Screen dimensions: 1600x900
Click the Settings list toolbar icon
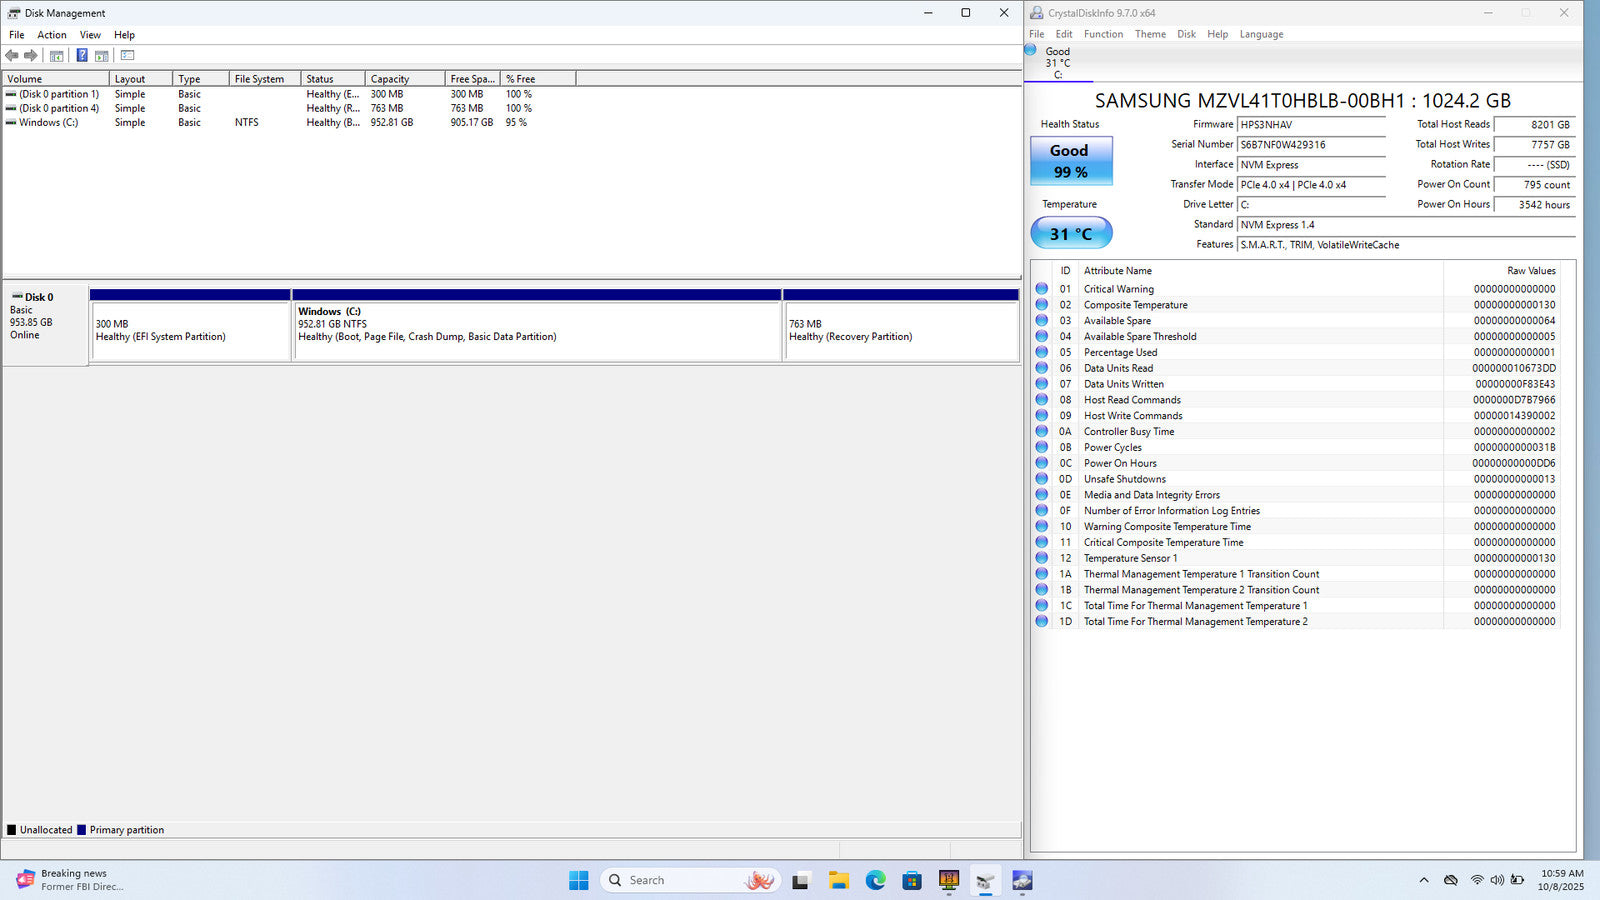click(x=127, y=56)
